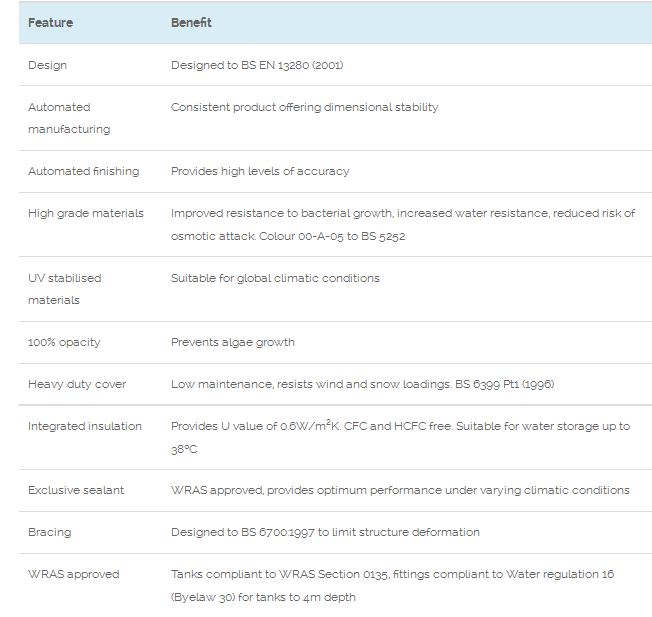
Task: Click "Designed to BS EN 13280 (2001)" text
Action: (257, 65)
